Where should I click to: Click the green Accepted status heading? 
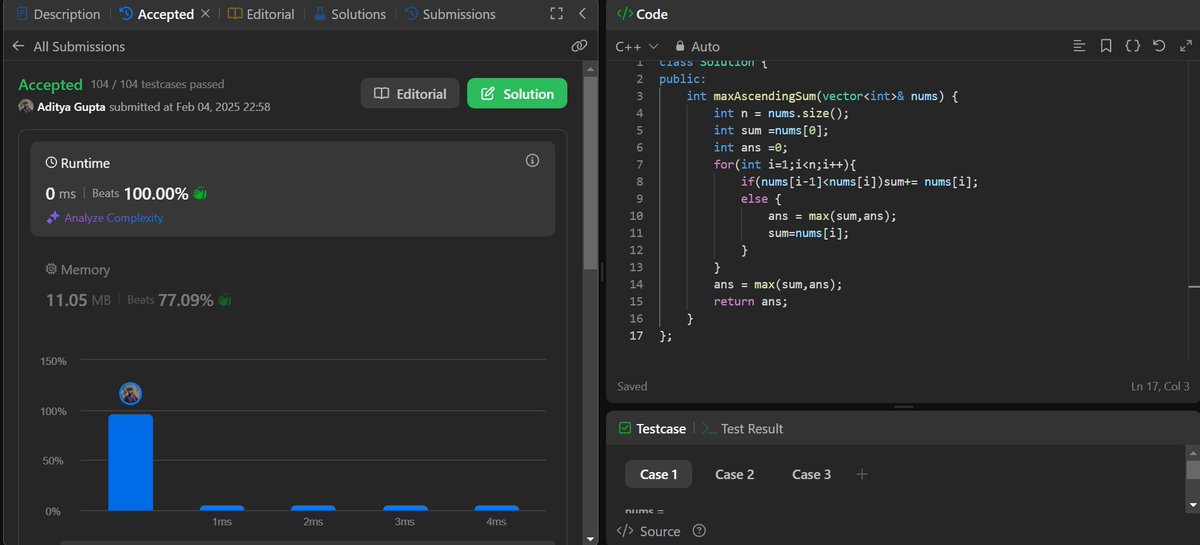click(50, 85)
